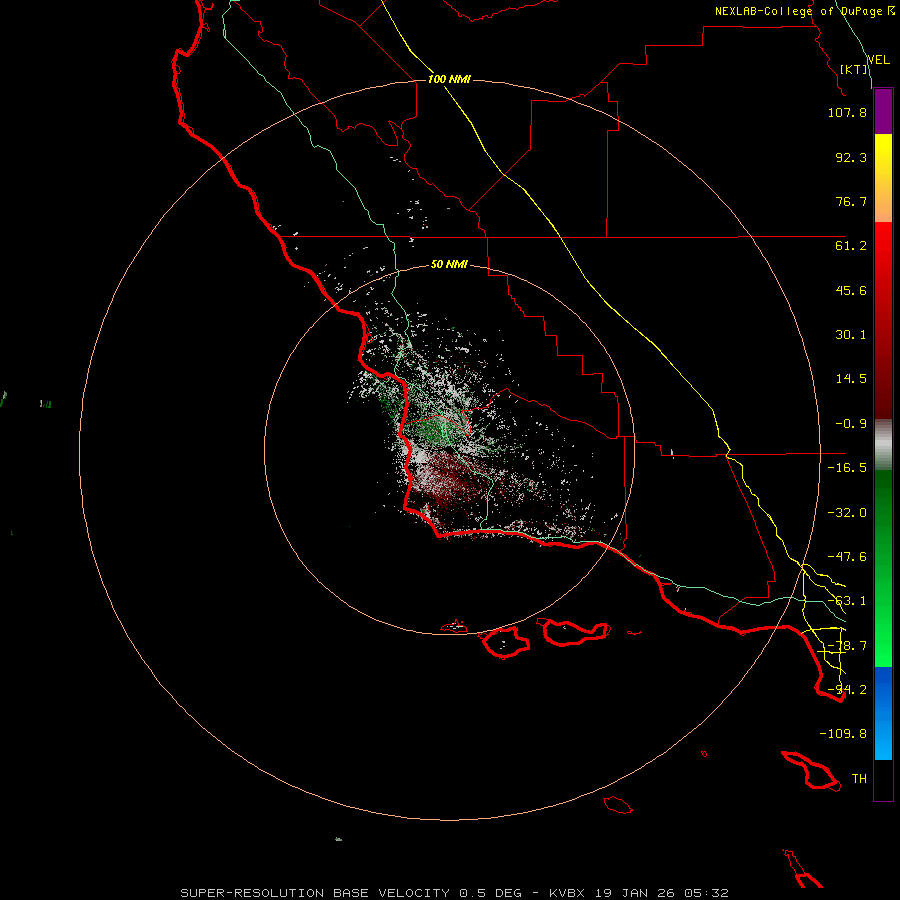This screenshot has height=900, width=900.
Task: Click the purple segment of velocity color bar
Action: (883, 111)
